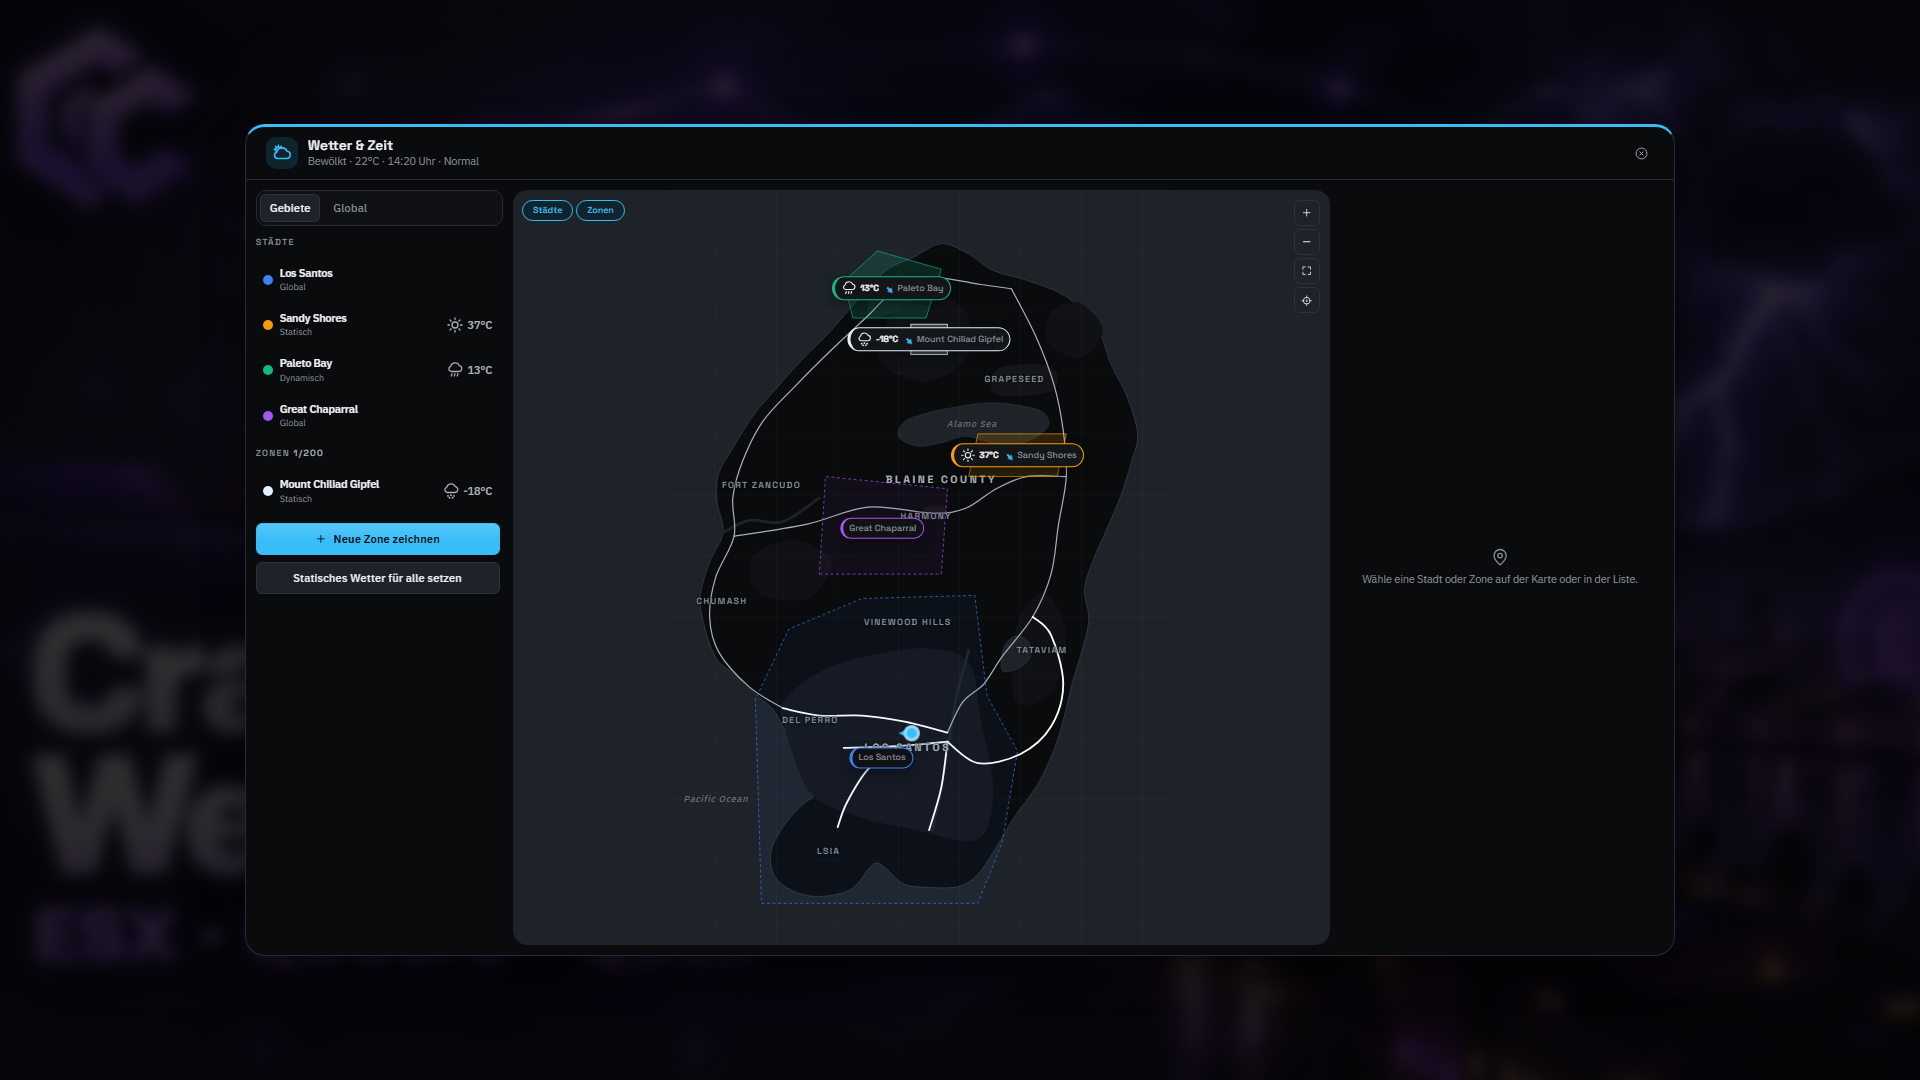Select Great Chaparral in the city list
The width and height of the screenshot is (1920, 1080).
click(x=378, y=416)
